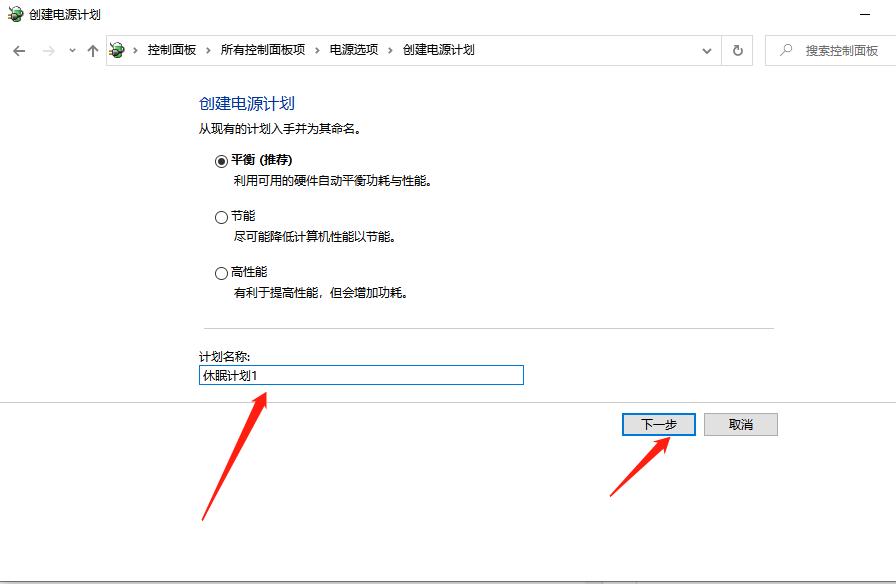Viewport: 896px width, 584px height.
Task: Select the 平衡 (推荐) radio button
Action: tap(221, 161)
